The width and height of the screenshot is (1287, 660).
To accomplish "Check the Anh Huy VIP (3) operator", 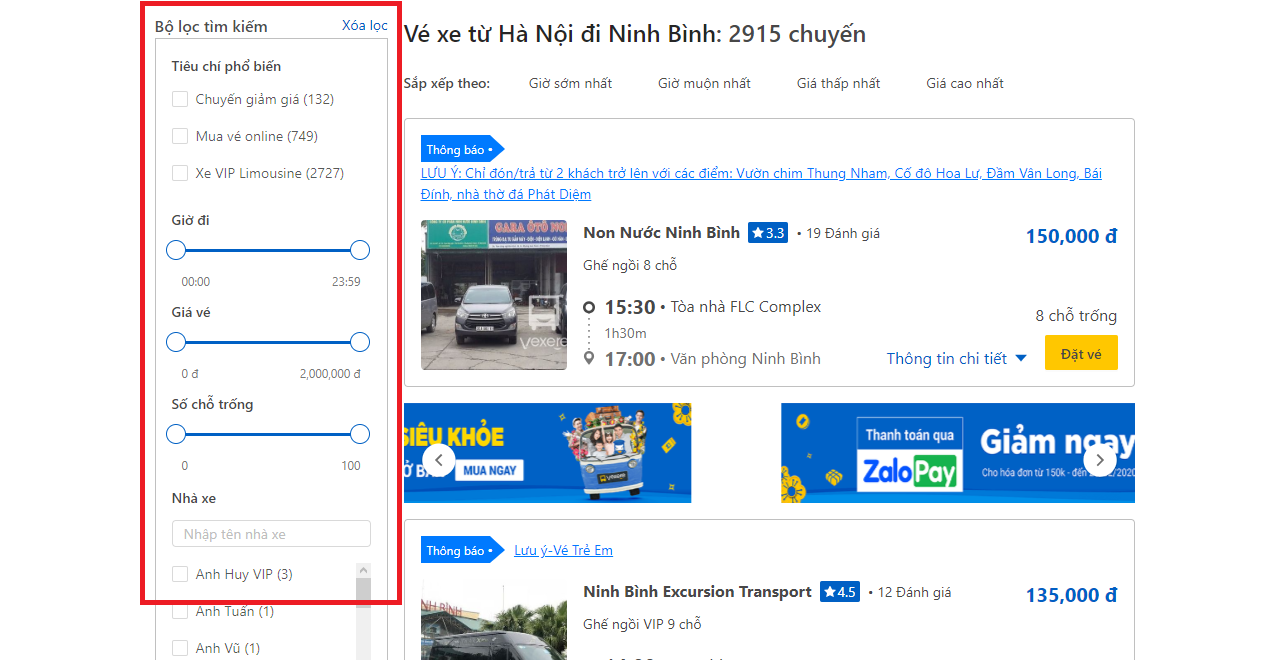I will [180, 574].
